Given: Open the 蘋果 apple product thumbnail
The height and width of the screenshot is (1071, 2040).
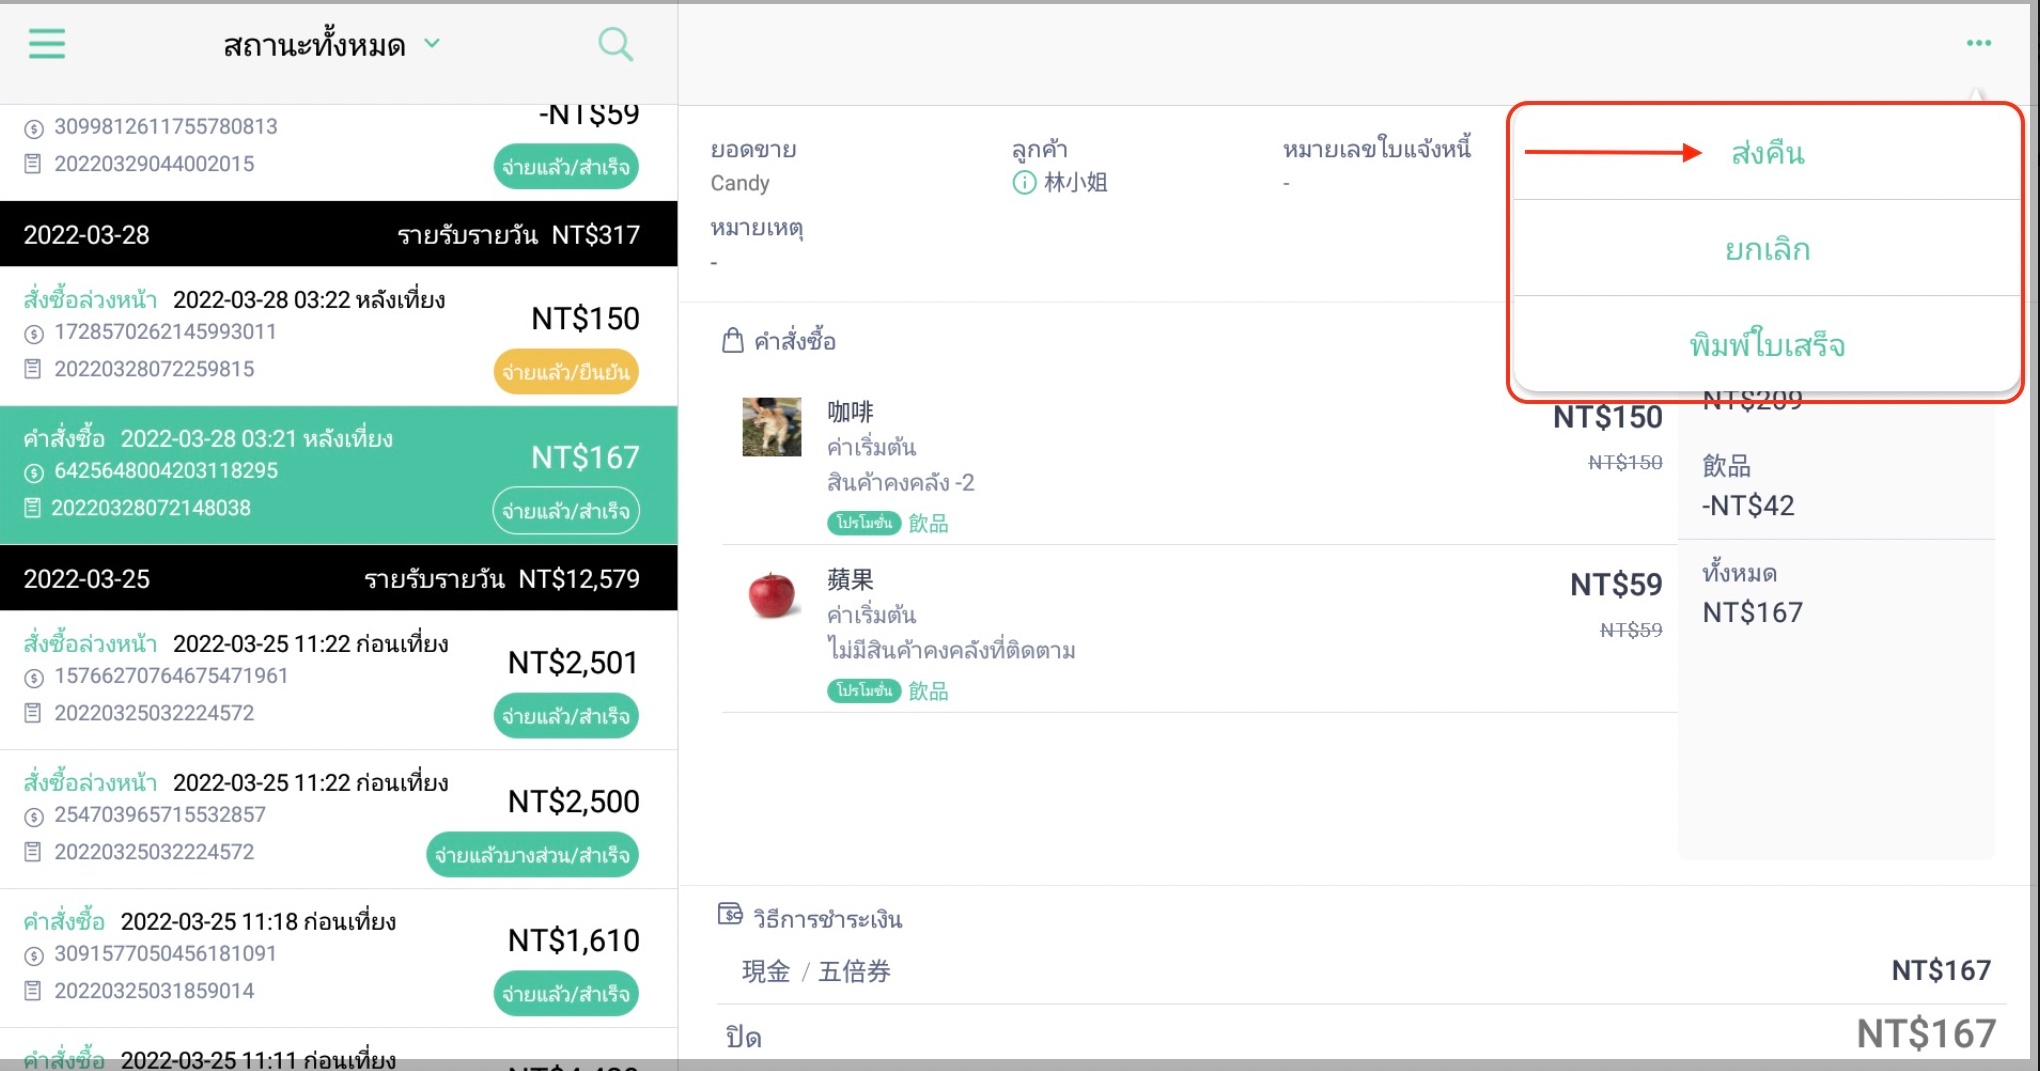Looking at the screenshot, I should (x=771, y=595).
